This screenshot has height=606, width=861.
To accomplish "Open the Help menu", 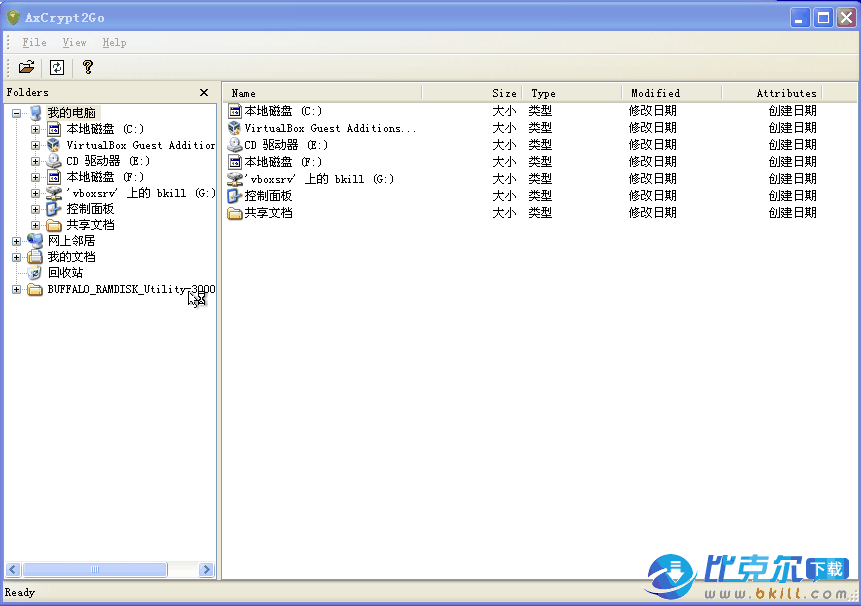I will click(x=114, y=43).
